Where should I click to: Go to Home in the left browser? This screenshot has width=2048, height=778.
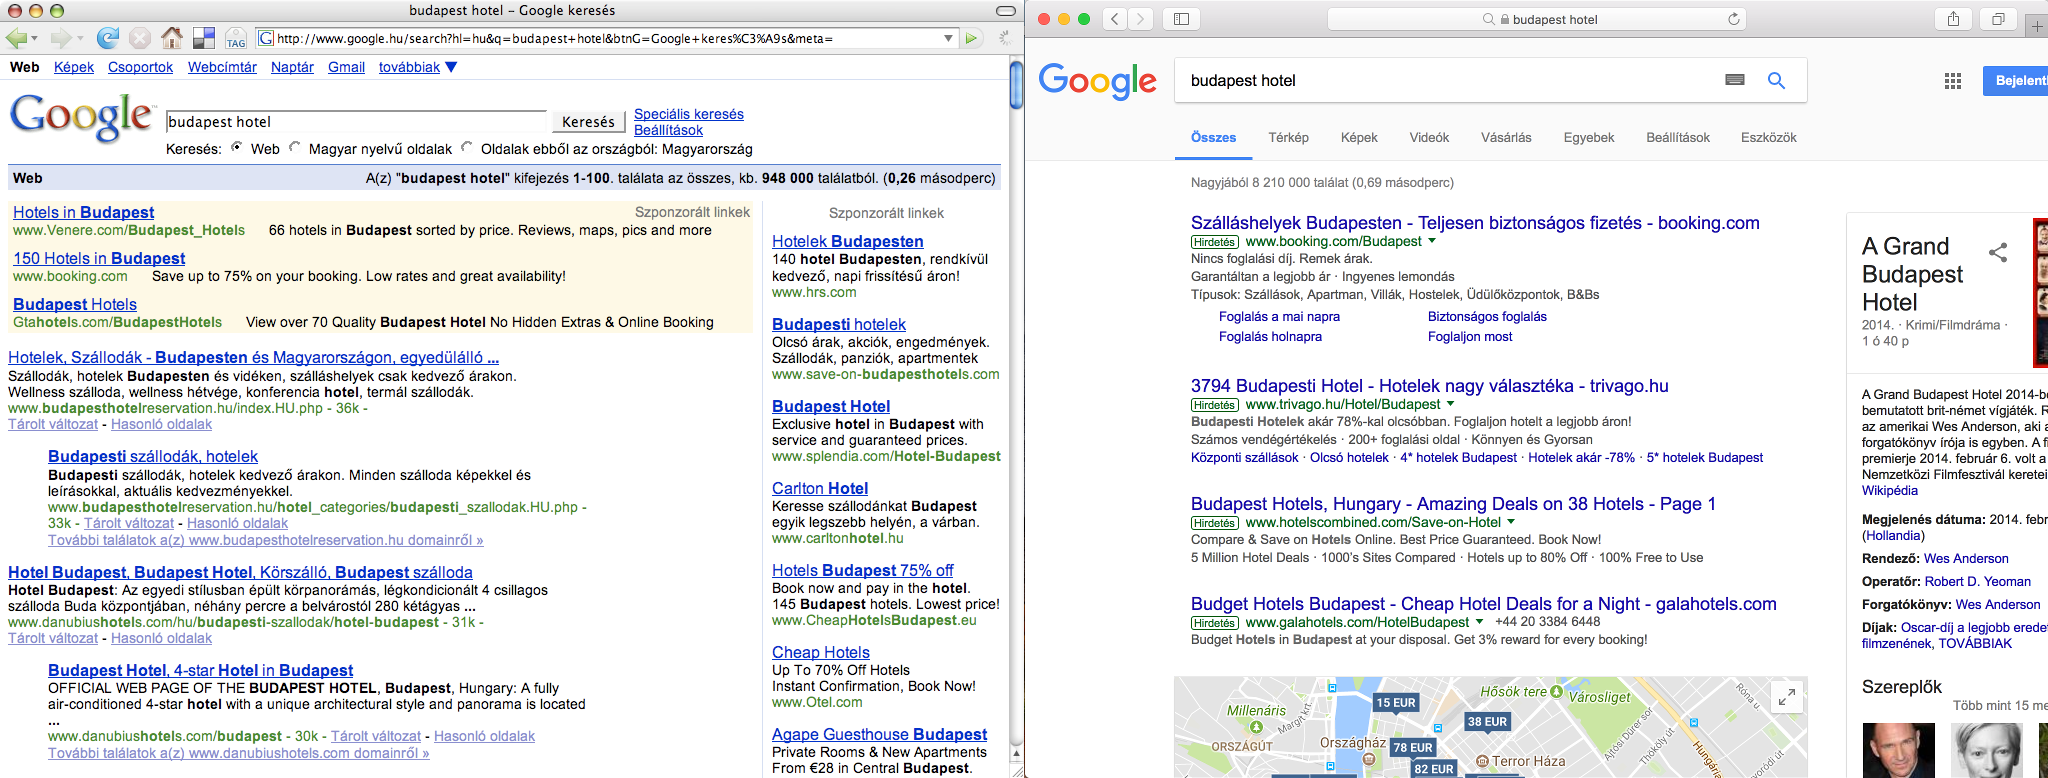(172, 38)
